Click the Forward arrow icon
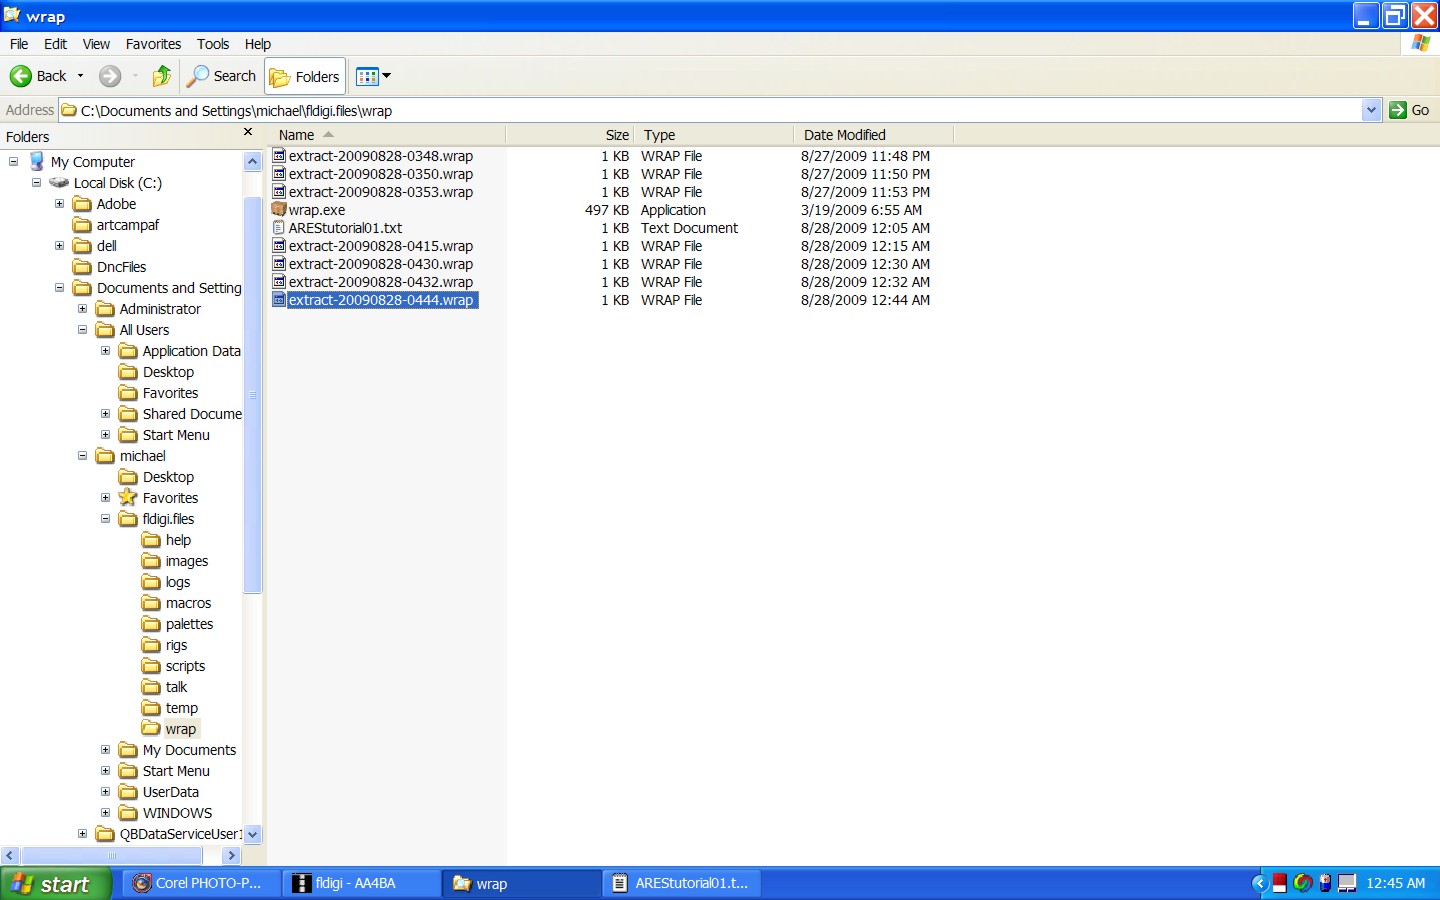The height and width of the screenshot is (900, 1440). coord(110,76)
